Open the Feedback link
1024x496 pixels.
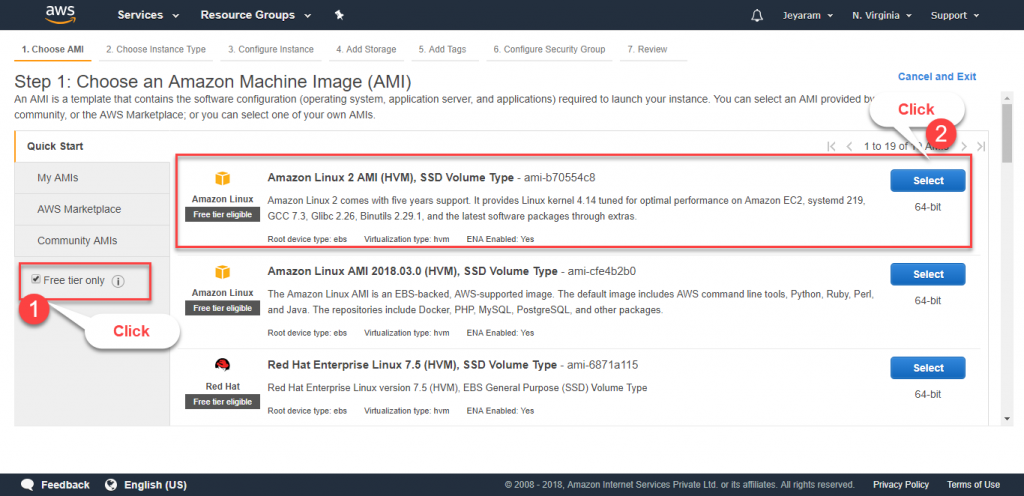(65, 485)
